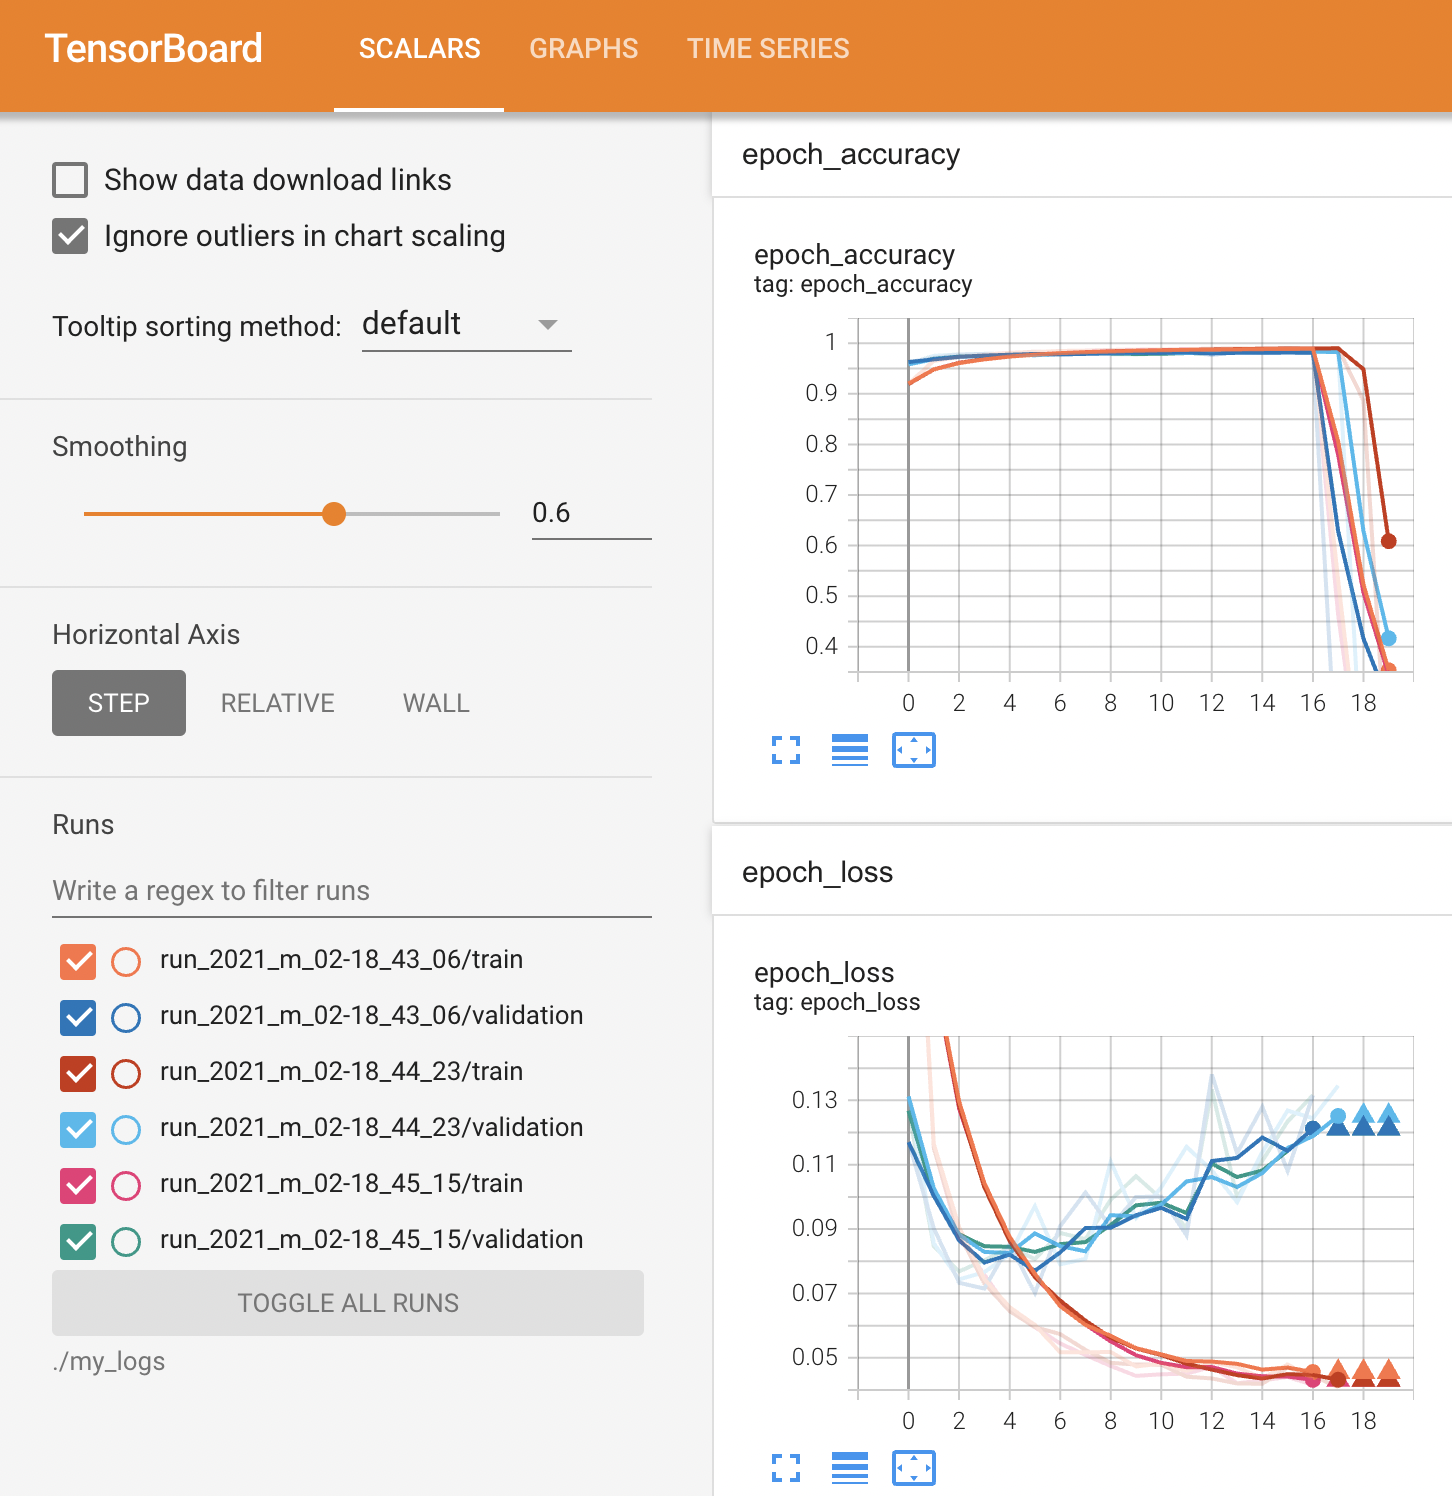Uncheck Ignore outliers in chart scaling
This screenshot has height=1496, width=1452.
pyautogui.click(x=70, y=237)
